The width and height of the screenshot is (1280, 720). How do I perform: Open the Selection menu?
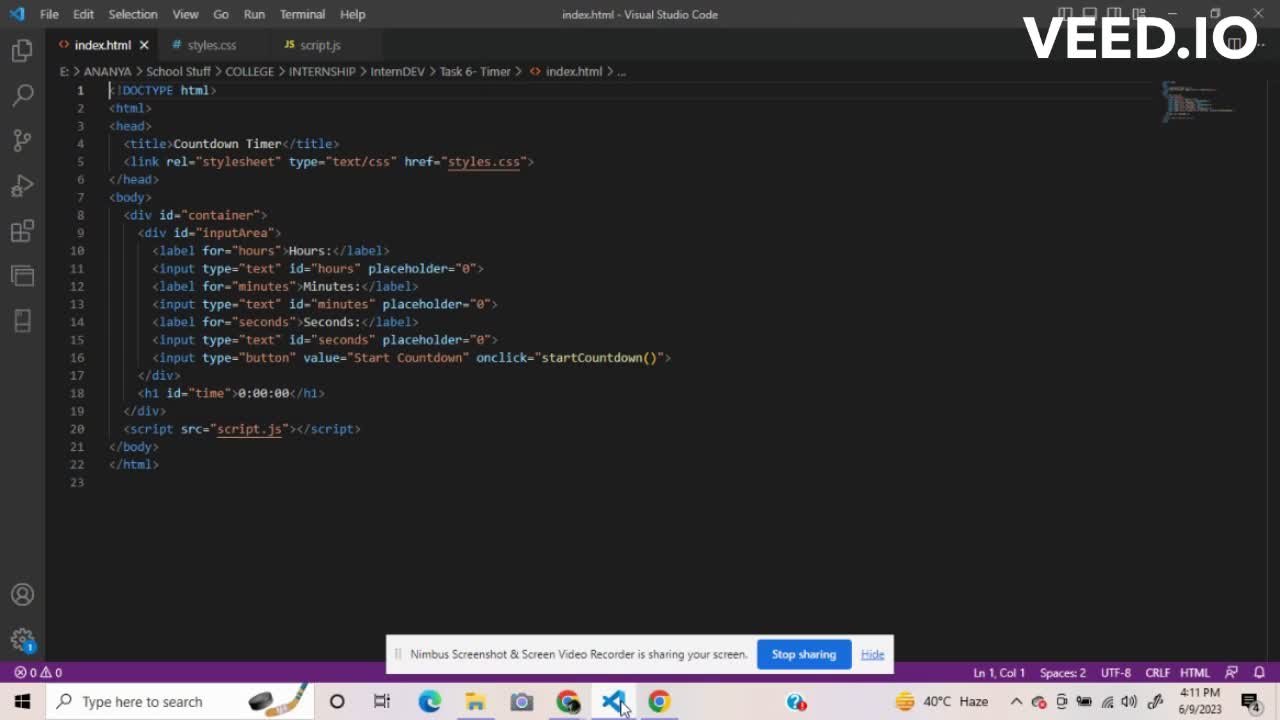tap(133, 14)
